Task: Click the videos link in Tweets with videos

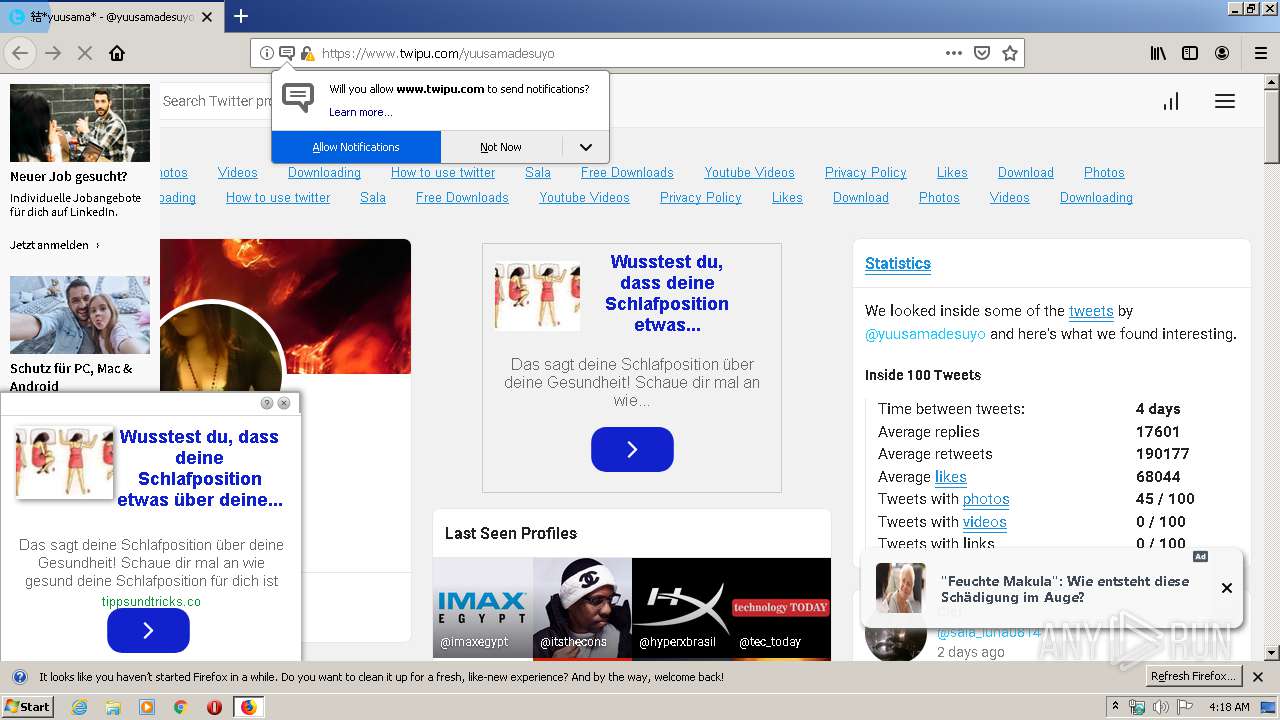Action: (985, 522)
